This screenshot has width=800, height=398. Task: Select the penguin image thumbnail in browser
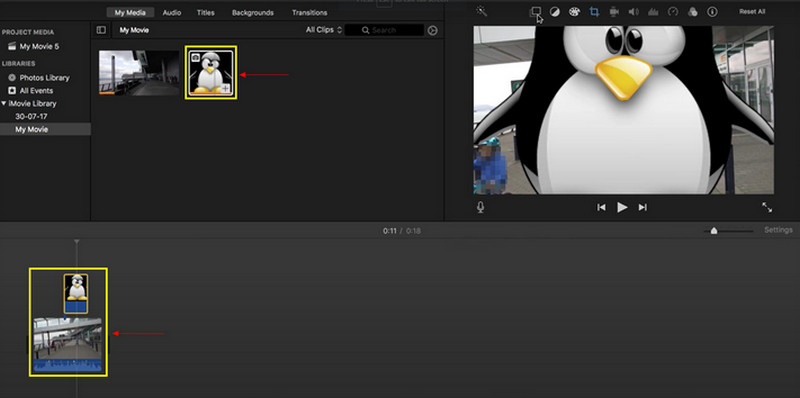coord(211,72)
